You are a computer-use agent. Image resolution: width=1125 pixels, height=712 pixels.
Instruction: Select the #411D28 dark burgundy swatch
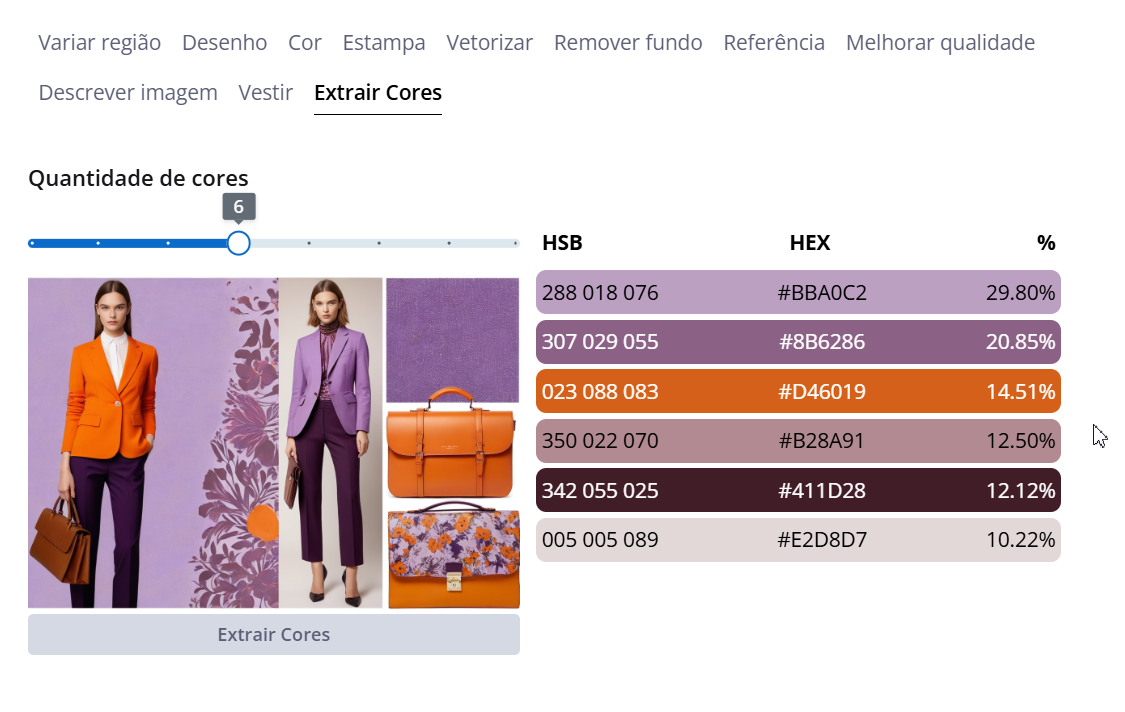[798, 490]
